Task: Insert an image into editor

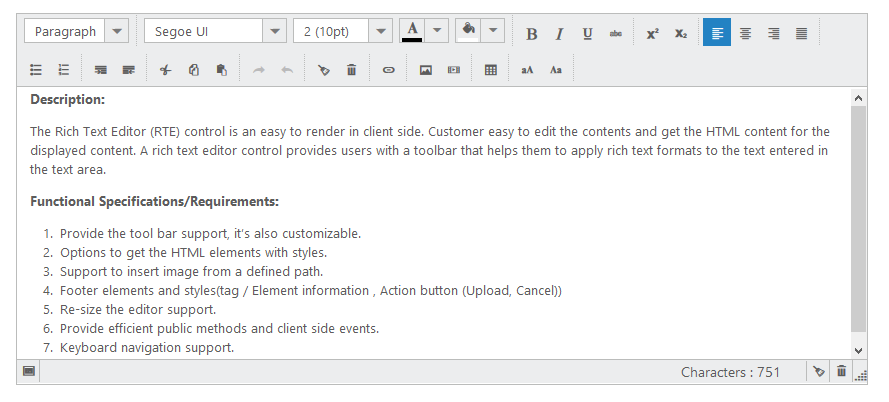Action: point(425,70)
